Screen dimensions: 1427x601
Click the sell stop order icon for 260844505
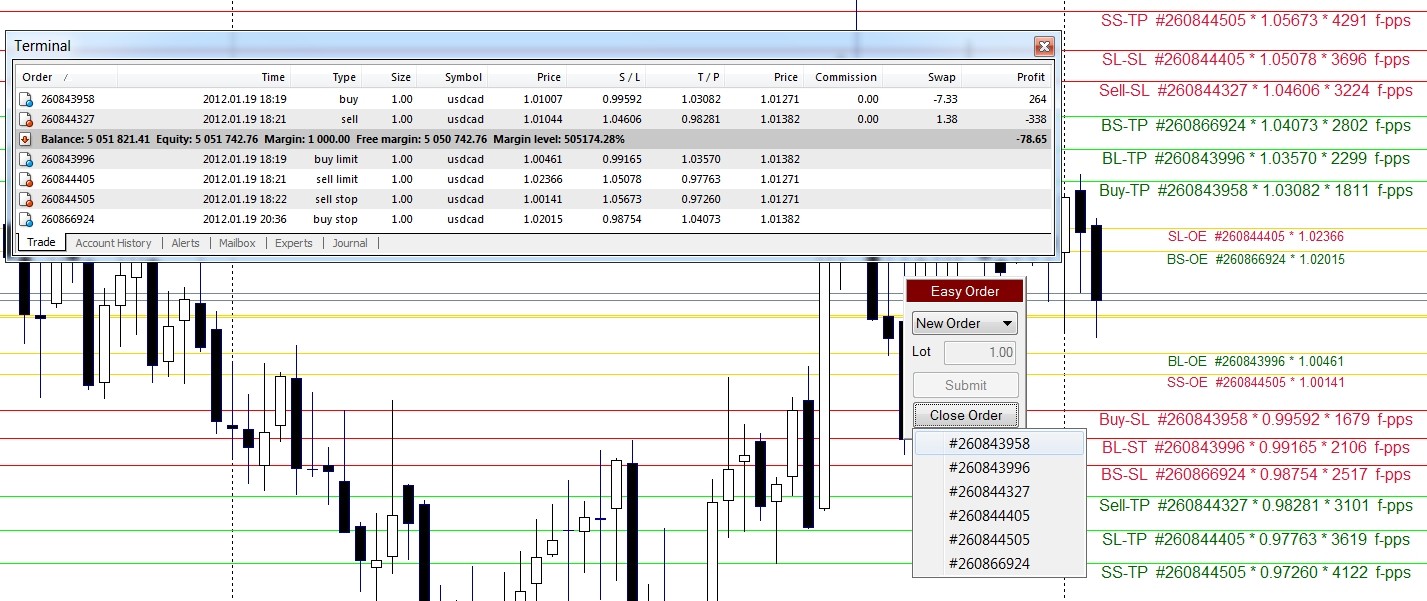24,199
